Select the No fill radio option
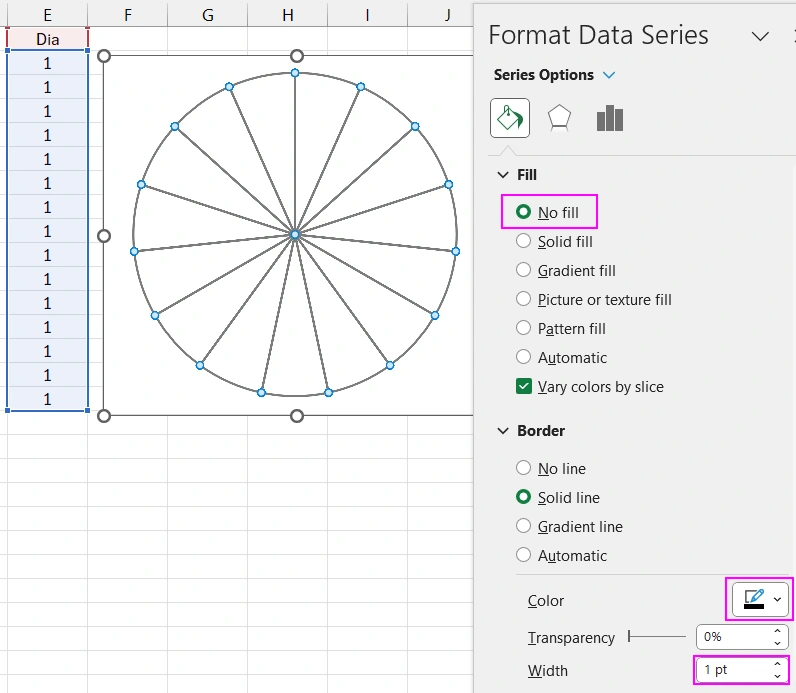The image size is (796, 693). point(523,212)
